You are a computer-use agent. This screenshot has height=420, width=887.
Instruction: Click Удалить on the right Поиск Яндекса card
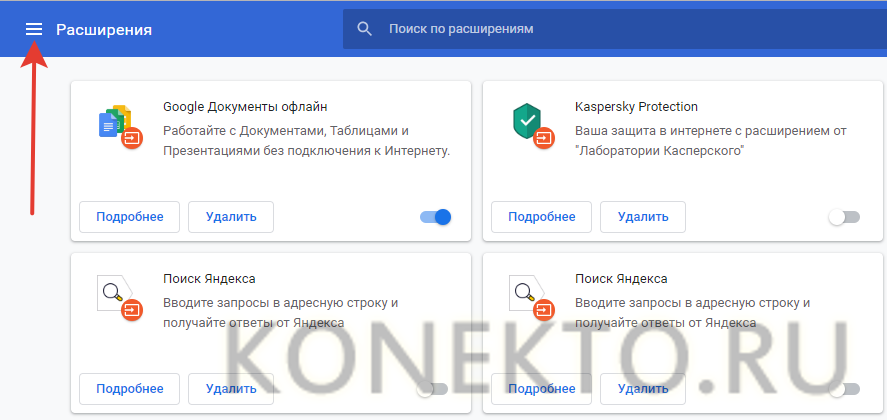click(643, 388)
